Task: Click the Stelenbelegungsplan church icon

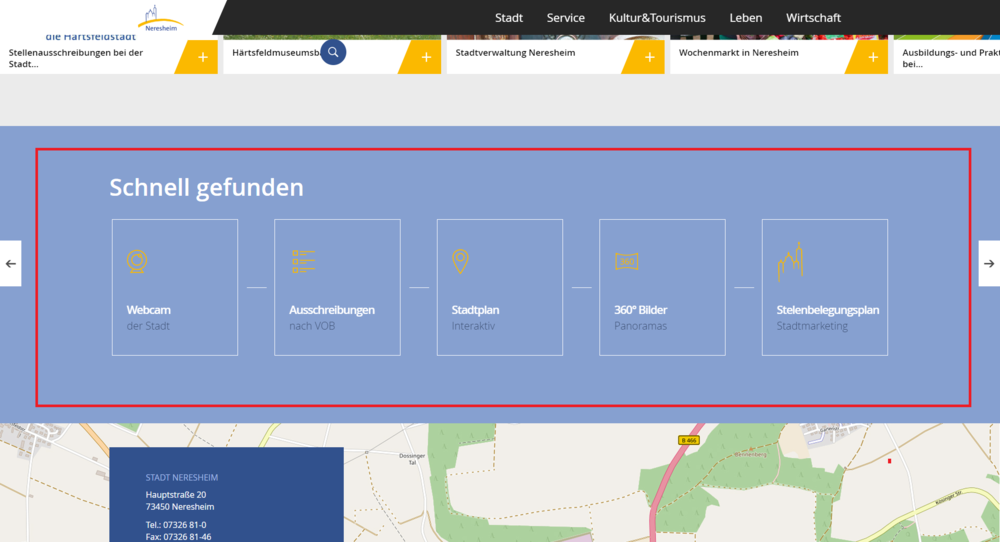Action: [x=790, y=261]
